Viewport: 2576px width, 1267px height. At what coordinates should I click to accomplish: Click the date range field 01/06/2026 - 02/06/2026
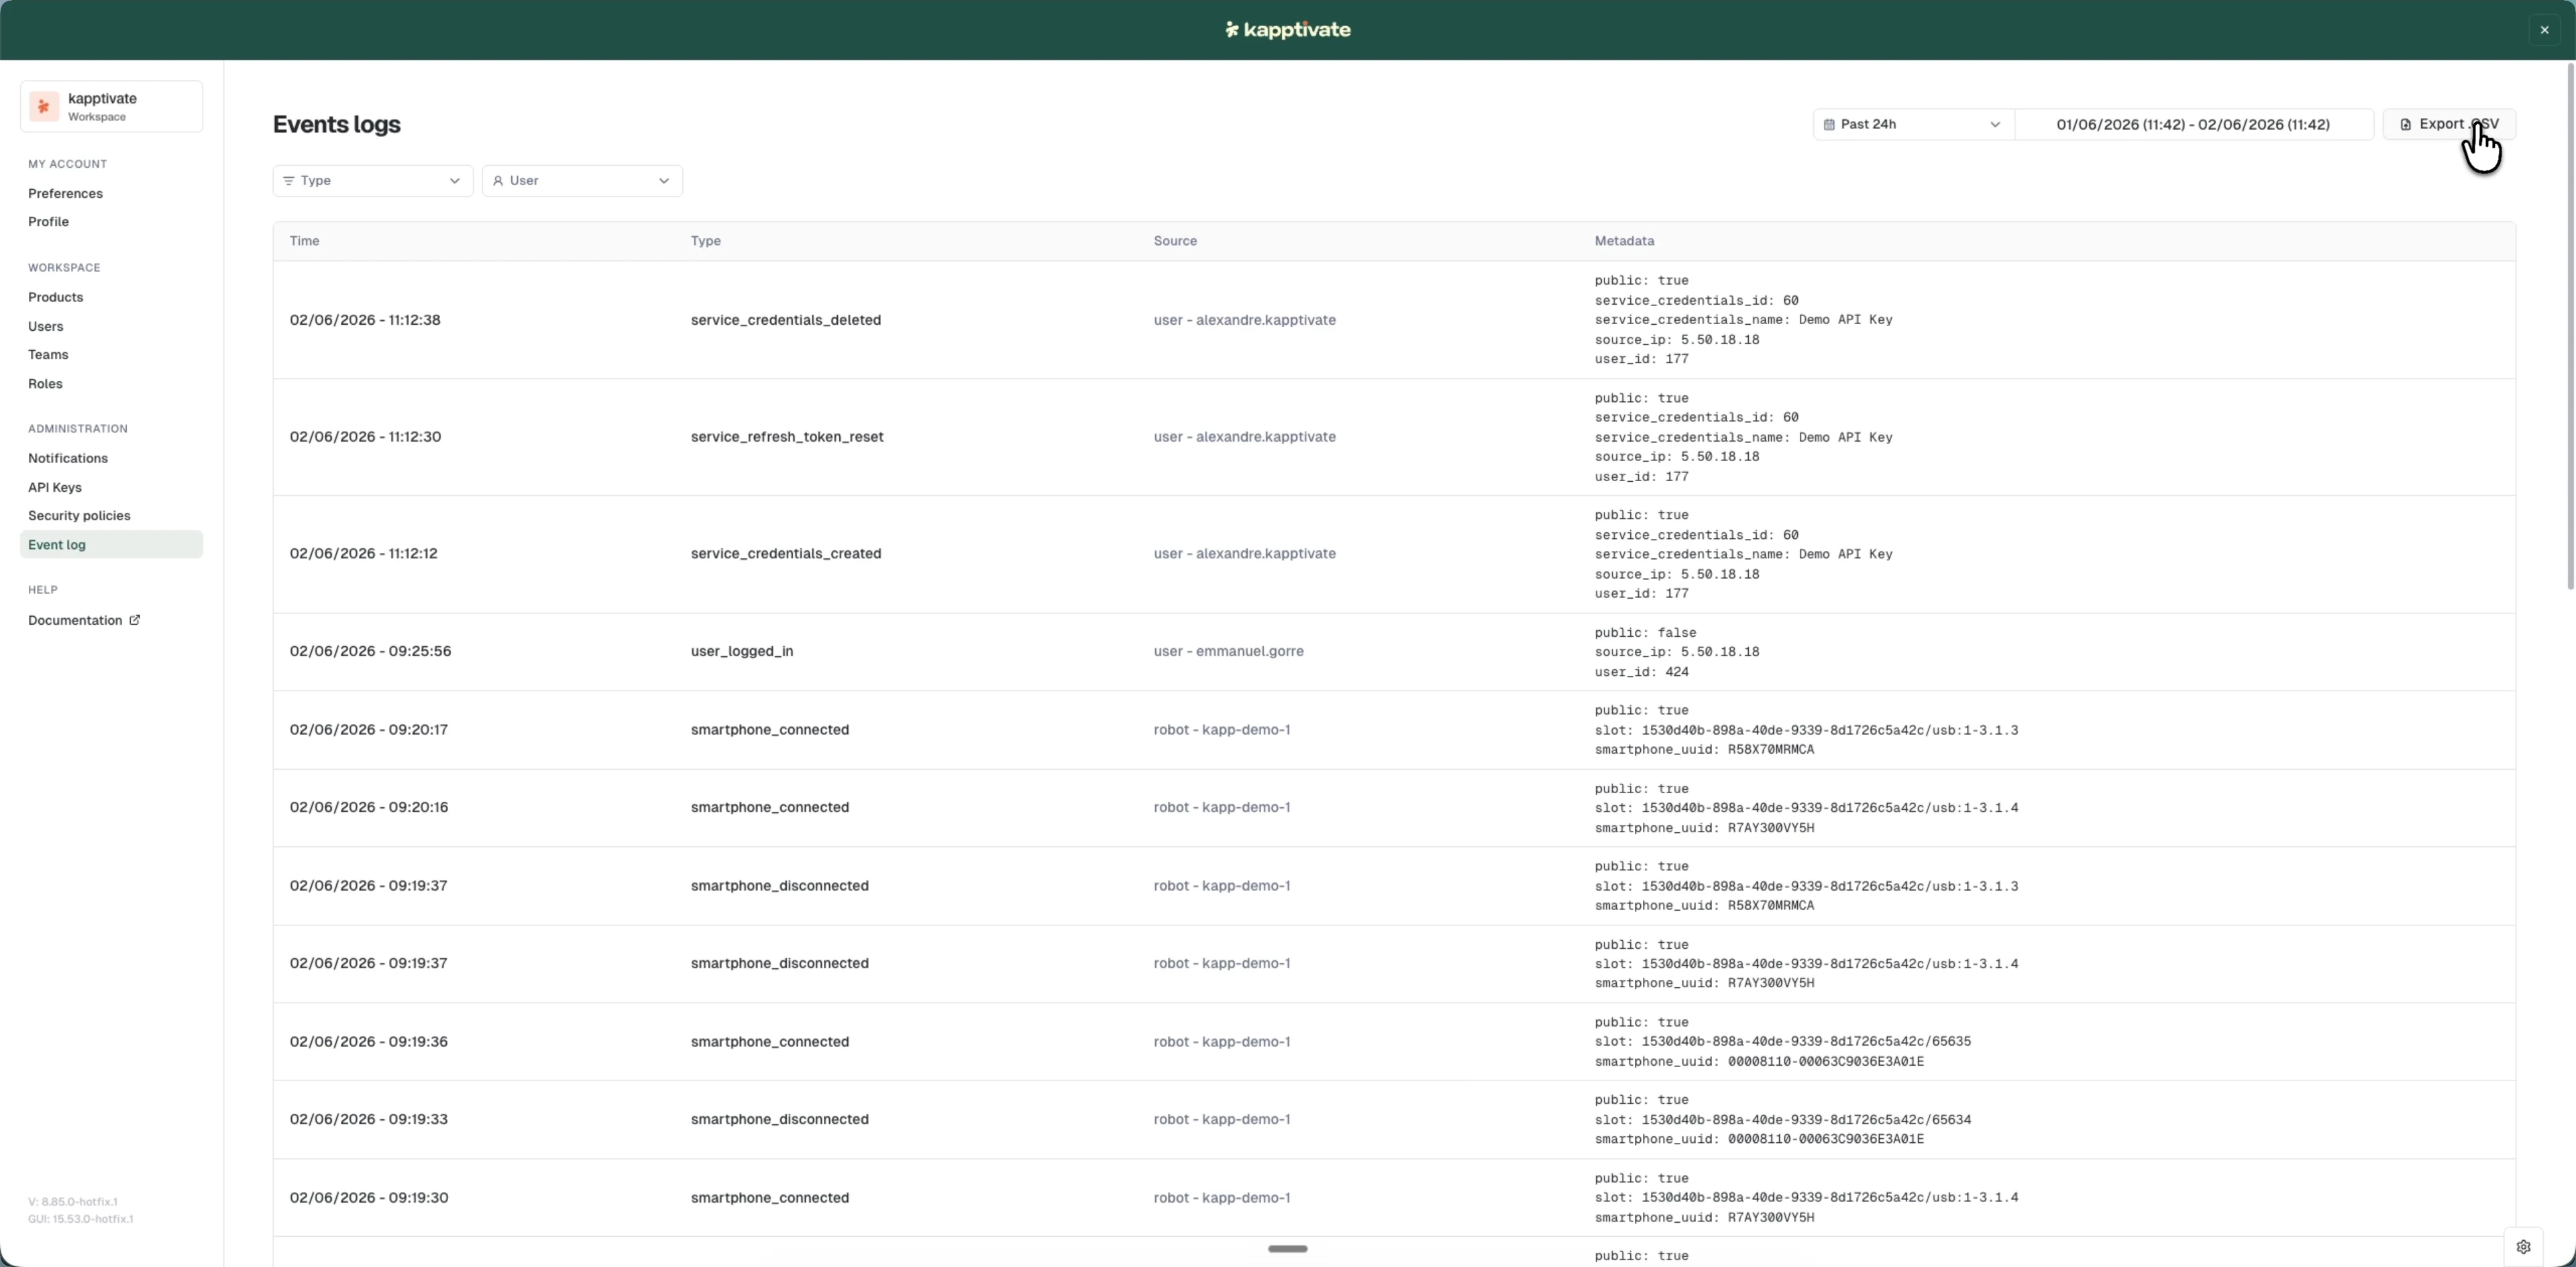tap(2193, 125)
